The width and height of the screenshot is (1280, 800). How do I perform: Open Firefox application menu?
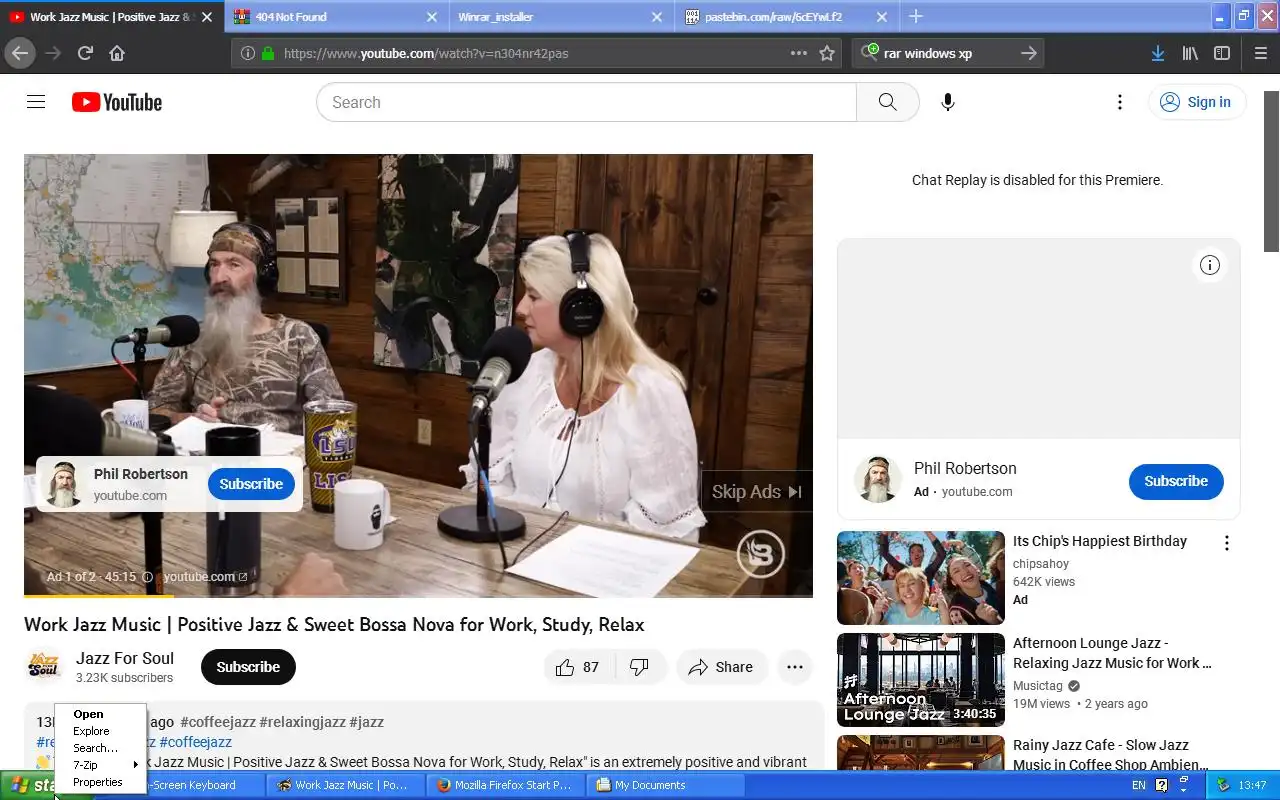point(1260,53)
